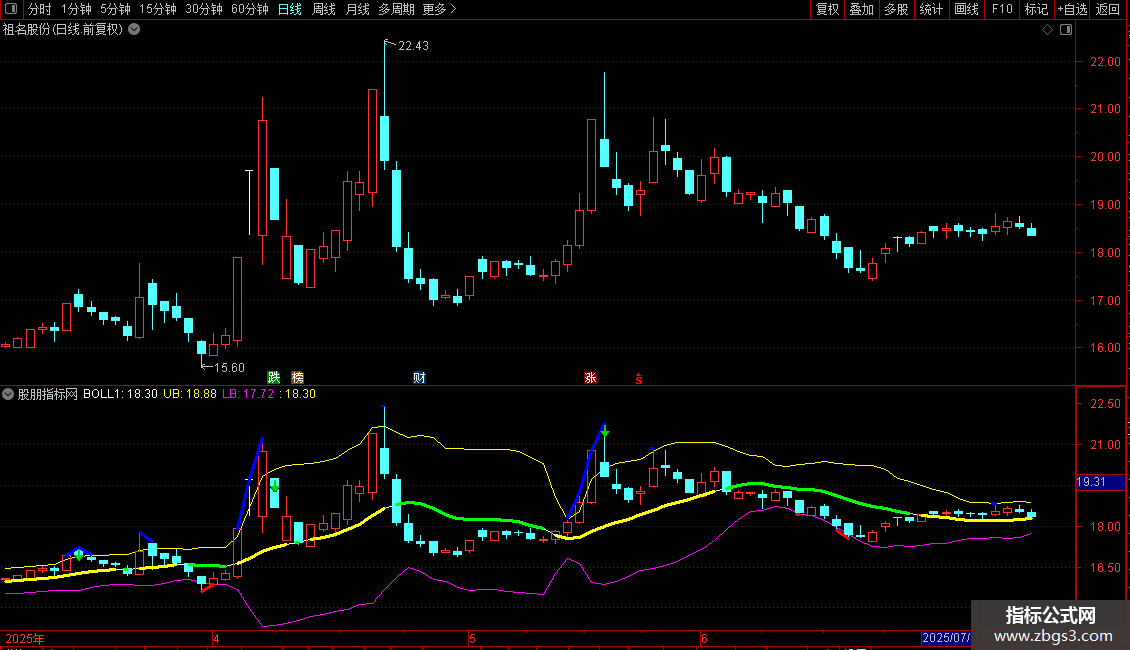1130x650 pixels.
Task: Click the month 4 marker on timeline
Action: point(216,638)
